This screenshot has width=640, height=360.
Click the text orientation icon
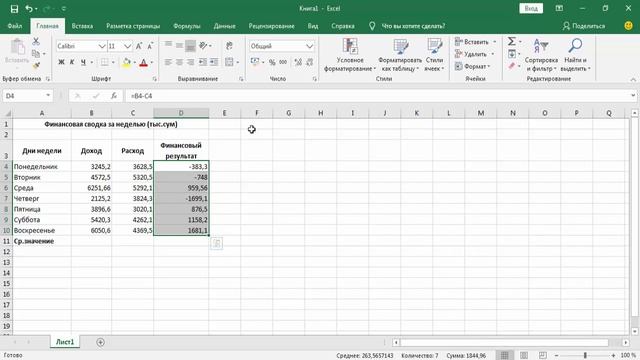pyautogui.click(x=204, y=46)
